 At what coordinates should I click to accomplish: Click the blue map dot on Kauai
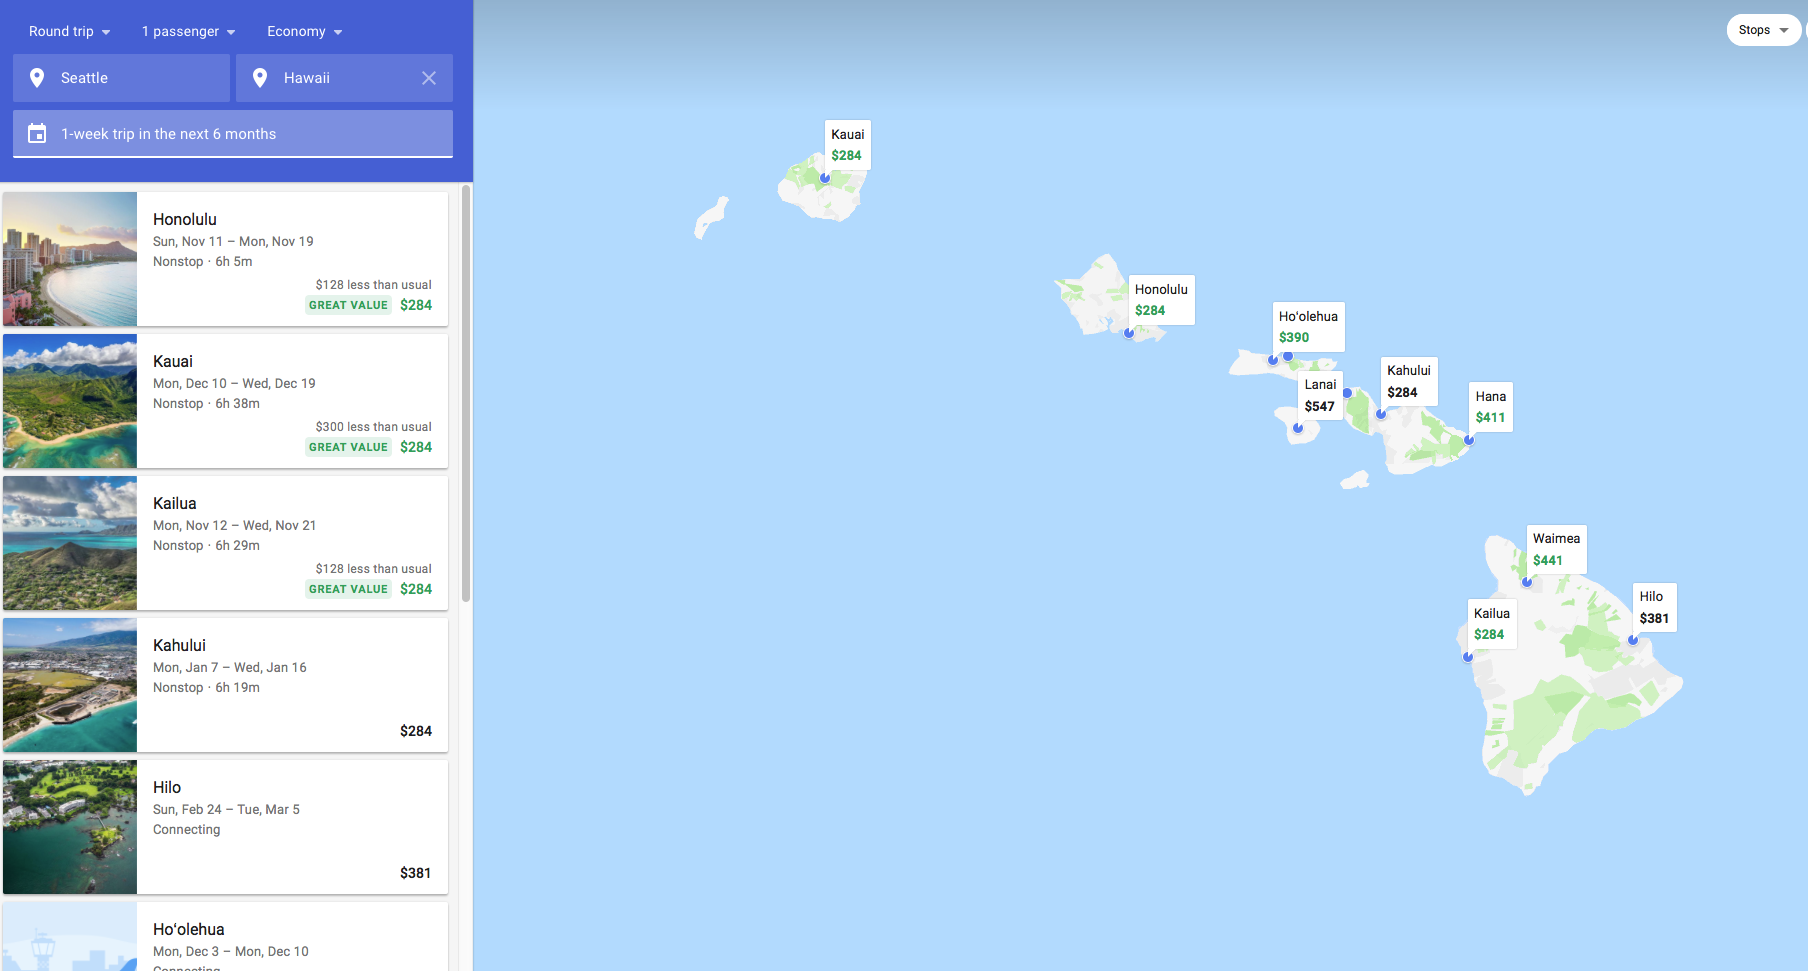(x=825, y=178)
